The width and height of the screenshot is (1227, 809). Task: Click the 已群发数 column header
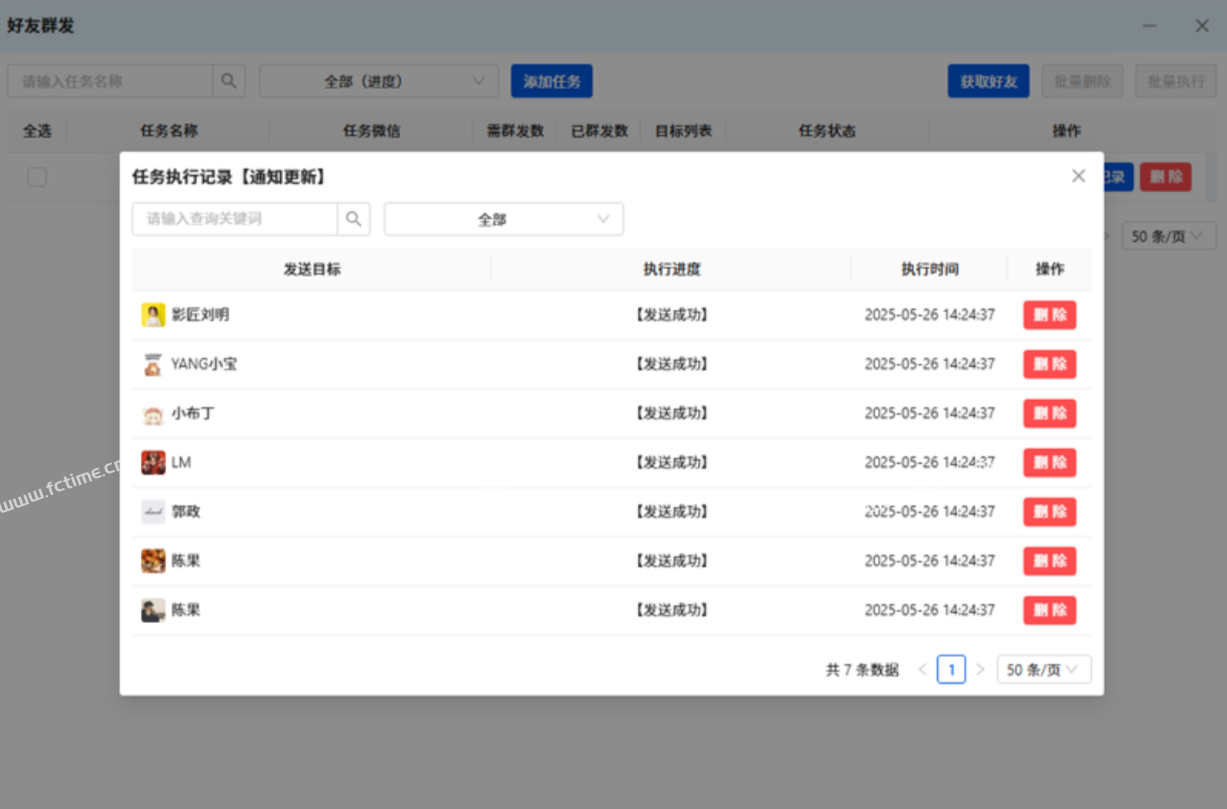coord(599,130)
